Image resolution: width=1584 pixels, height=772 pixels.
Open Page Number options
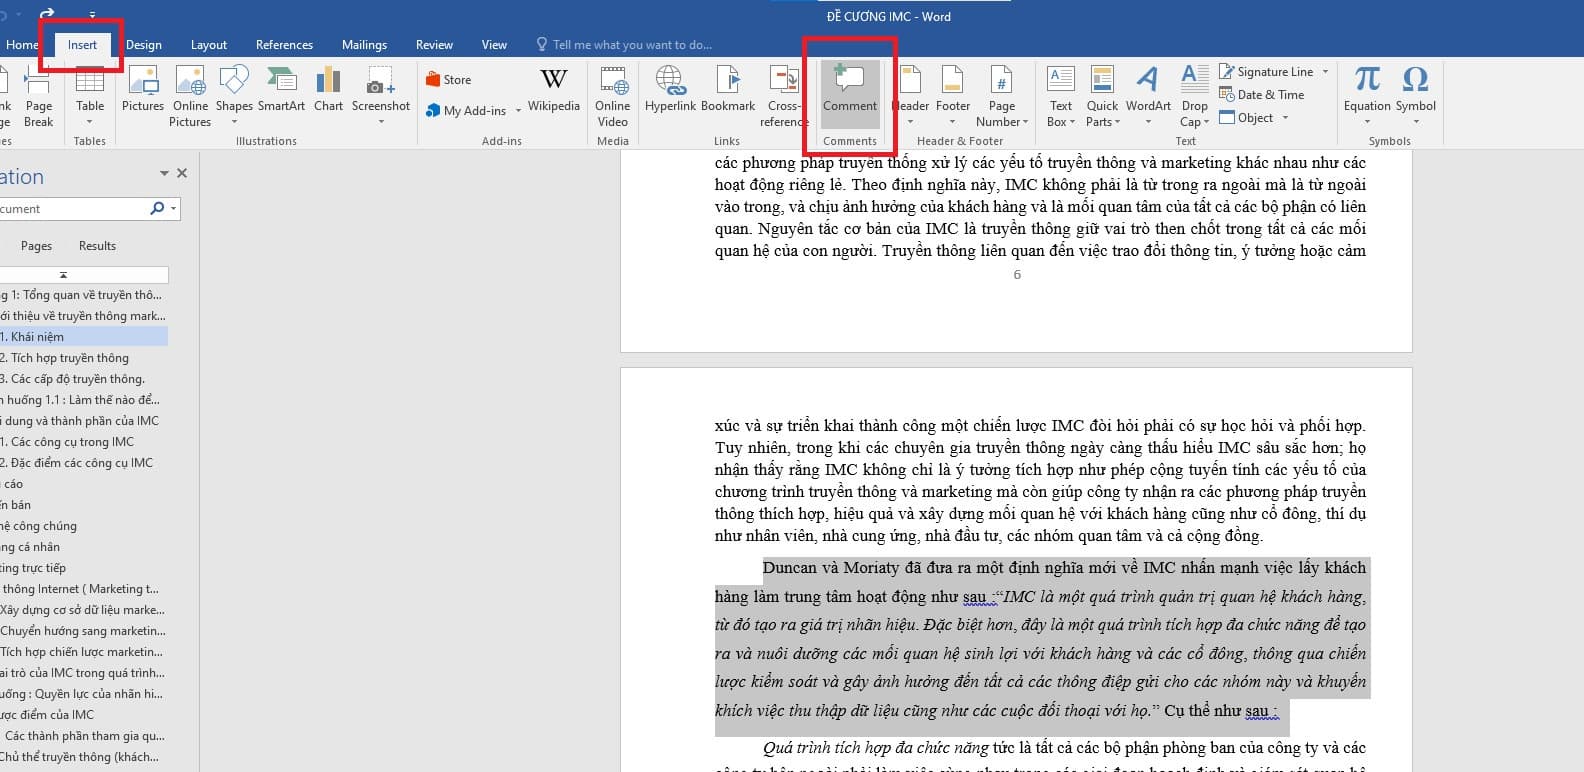pyautogui.click(x=1002, y=96)
